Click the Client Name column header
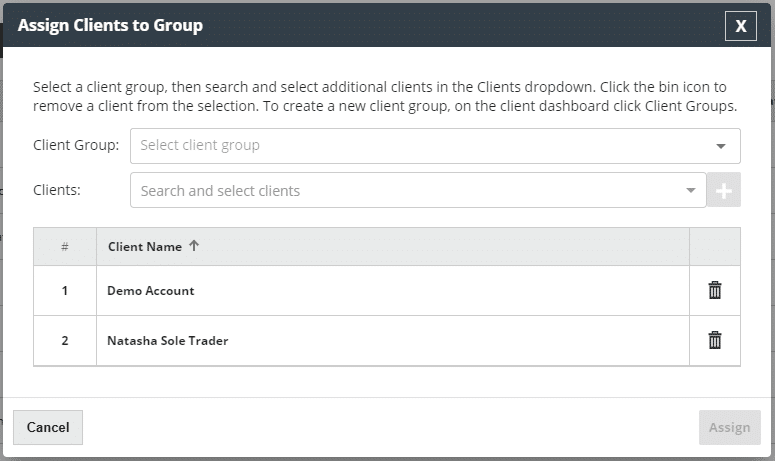 tap(145, 246)
